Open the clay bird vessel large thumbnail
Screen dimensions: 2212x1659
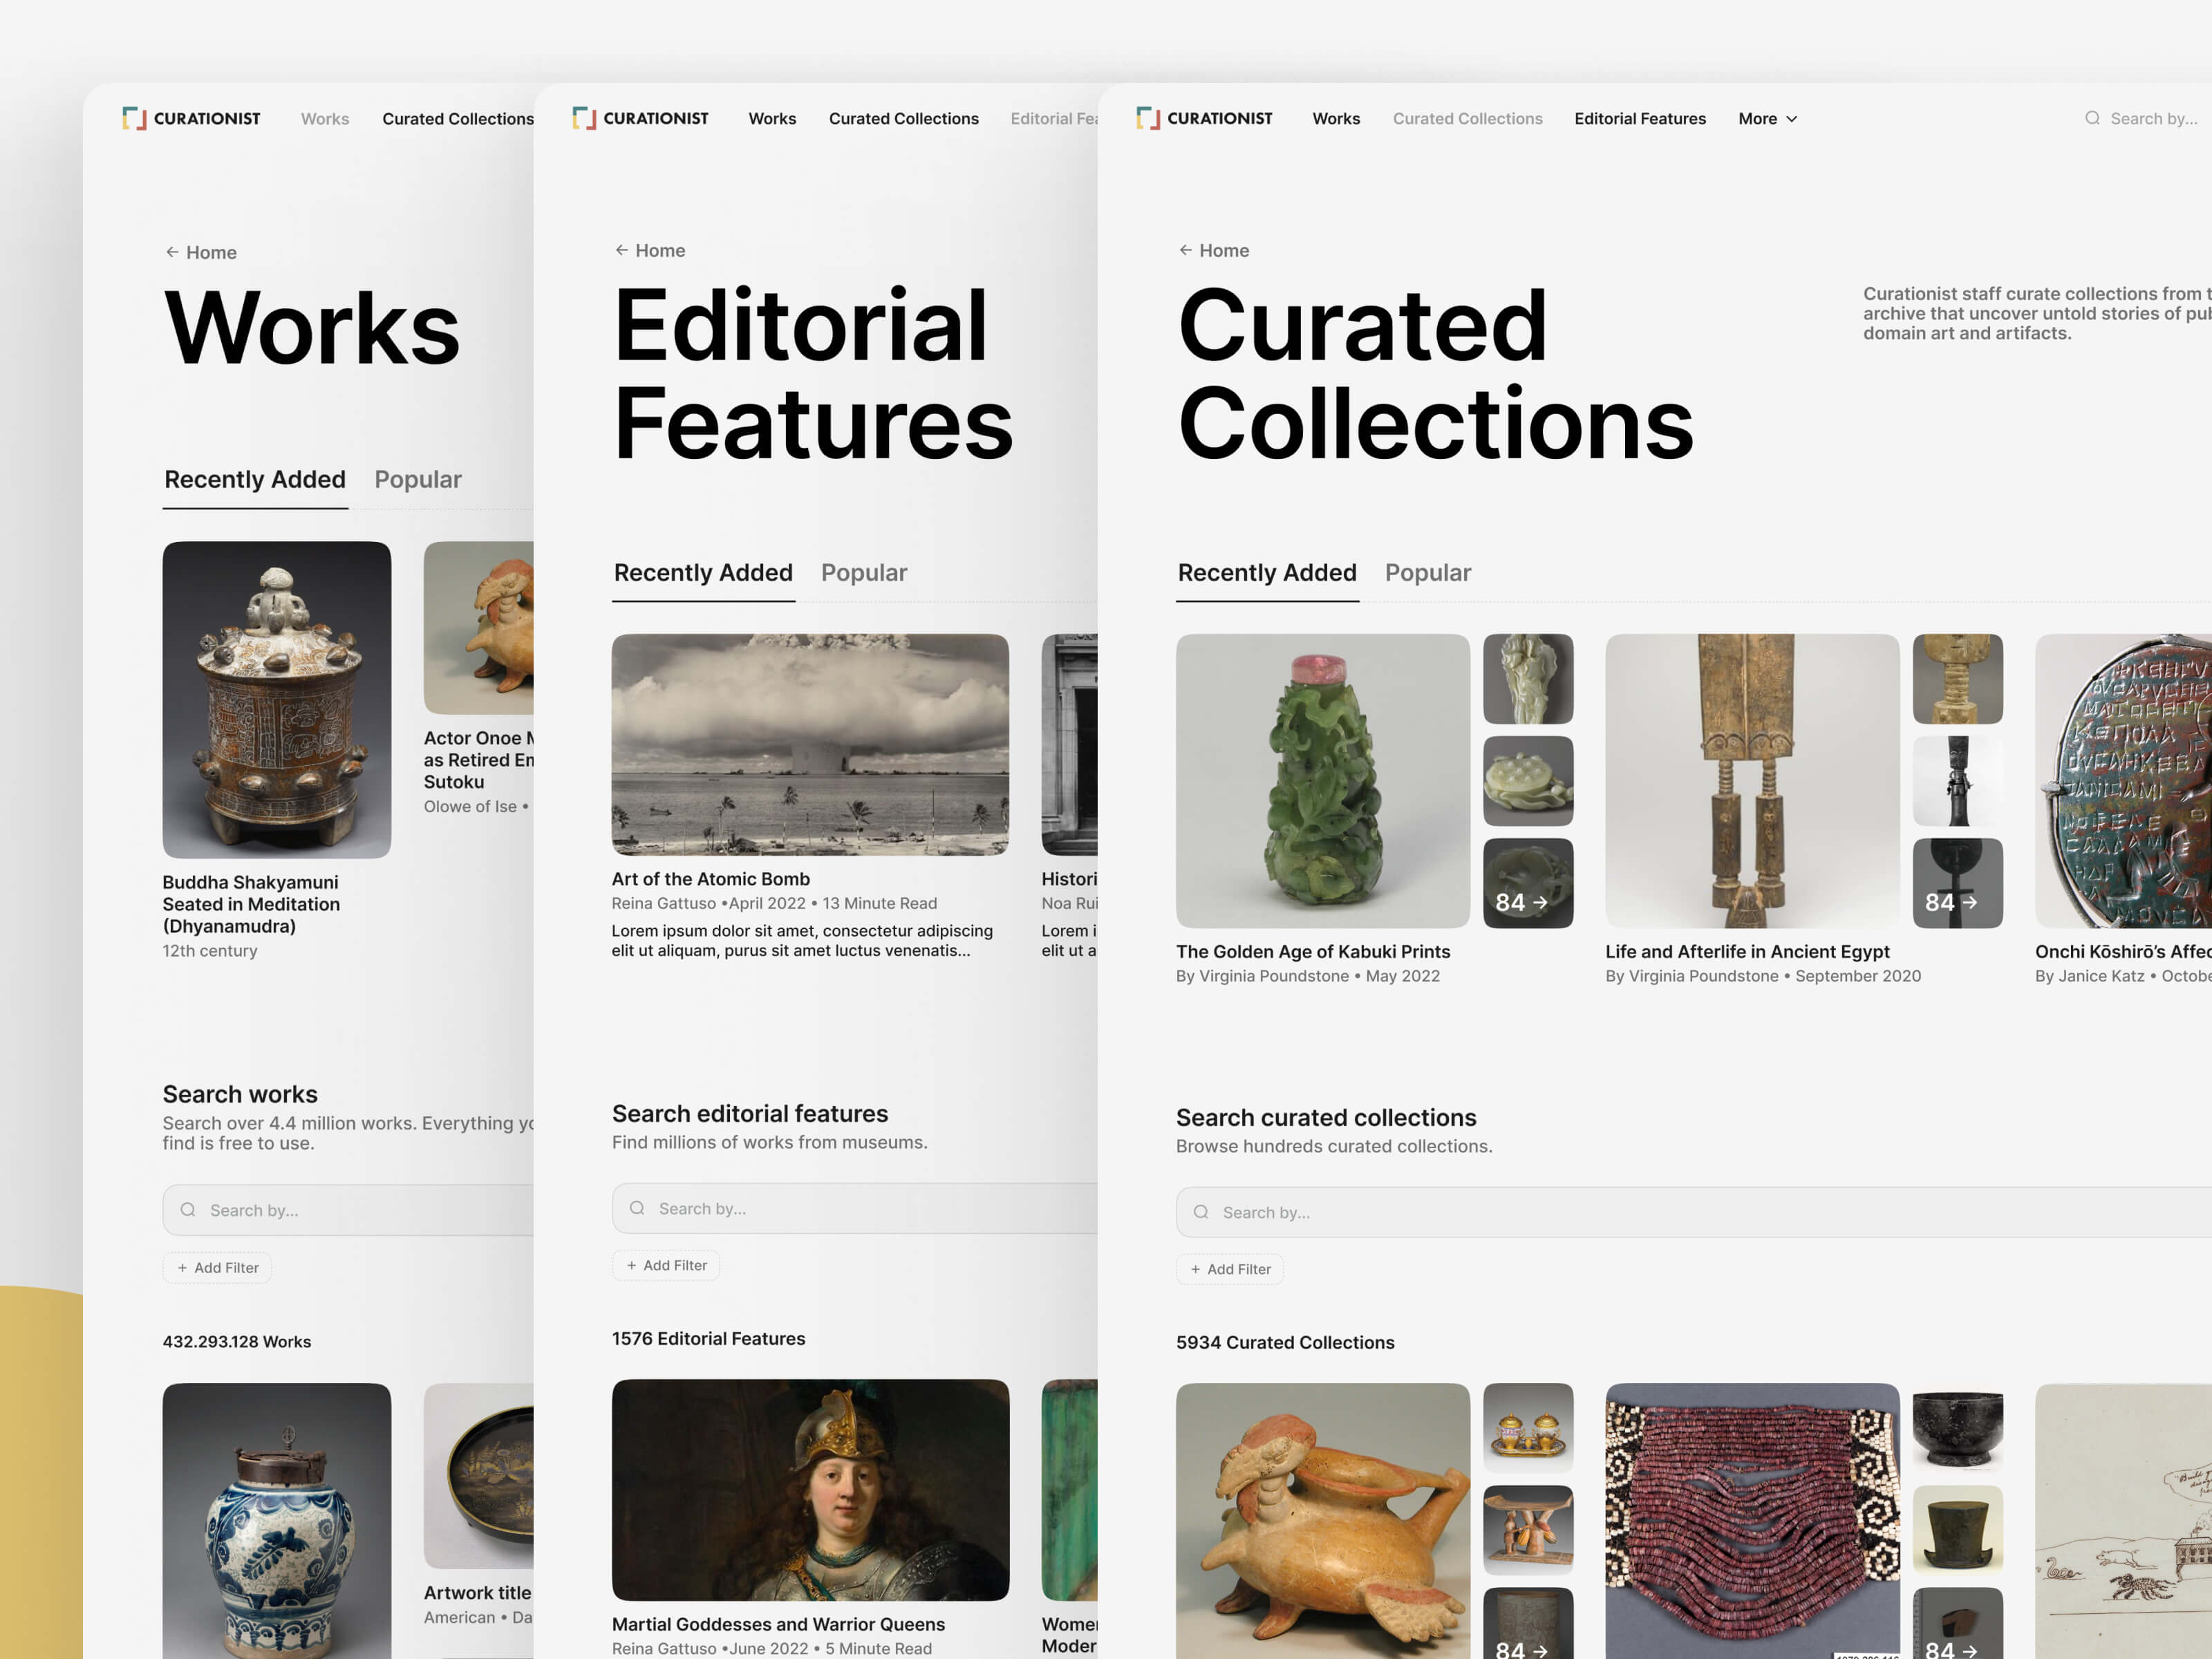coord(1323,1521)
